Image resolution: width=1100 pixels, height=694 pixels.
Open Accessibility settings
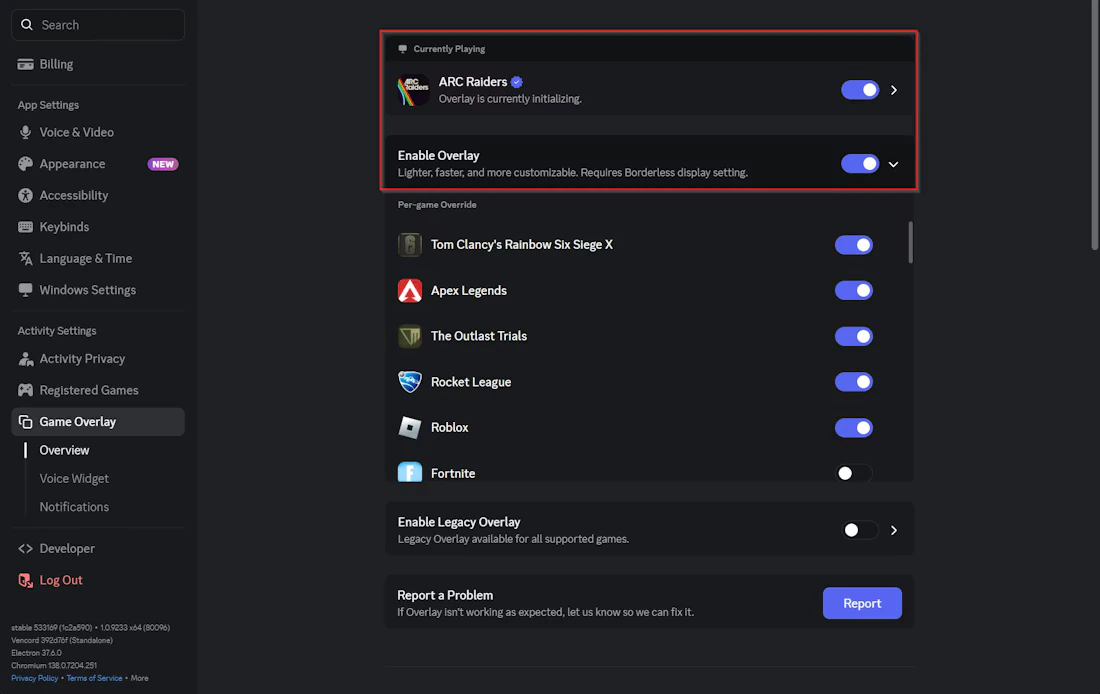pyautogui.click(x=98, y=195)
